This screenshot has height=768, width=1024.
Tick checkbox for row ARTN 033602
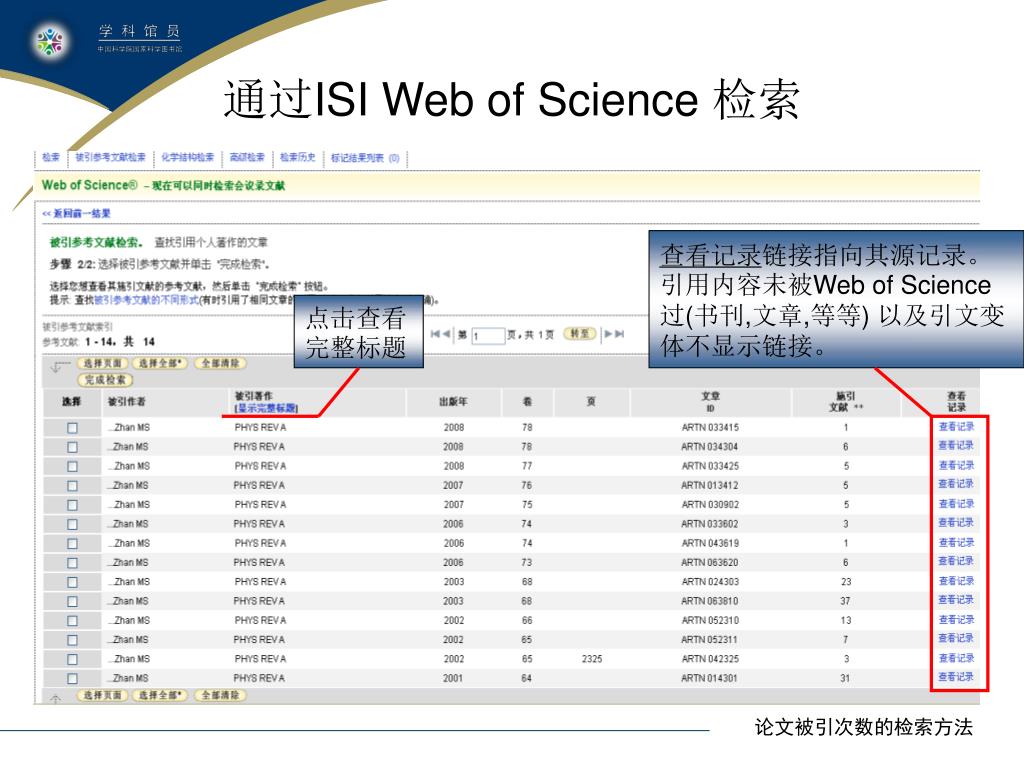72,524
